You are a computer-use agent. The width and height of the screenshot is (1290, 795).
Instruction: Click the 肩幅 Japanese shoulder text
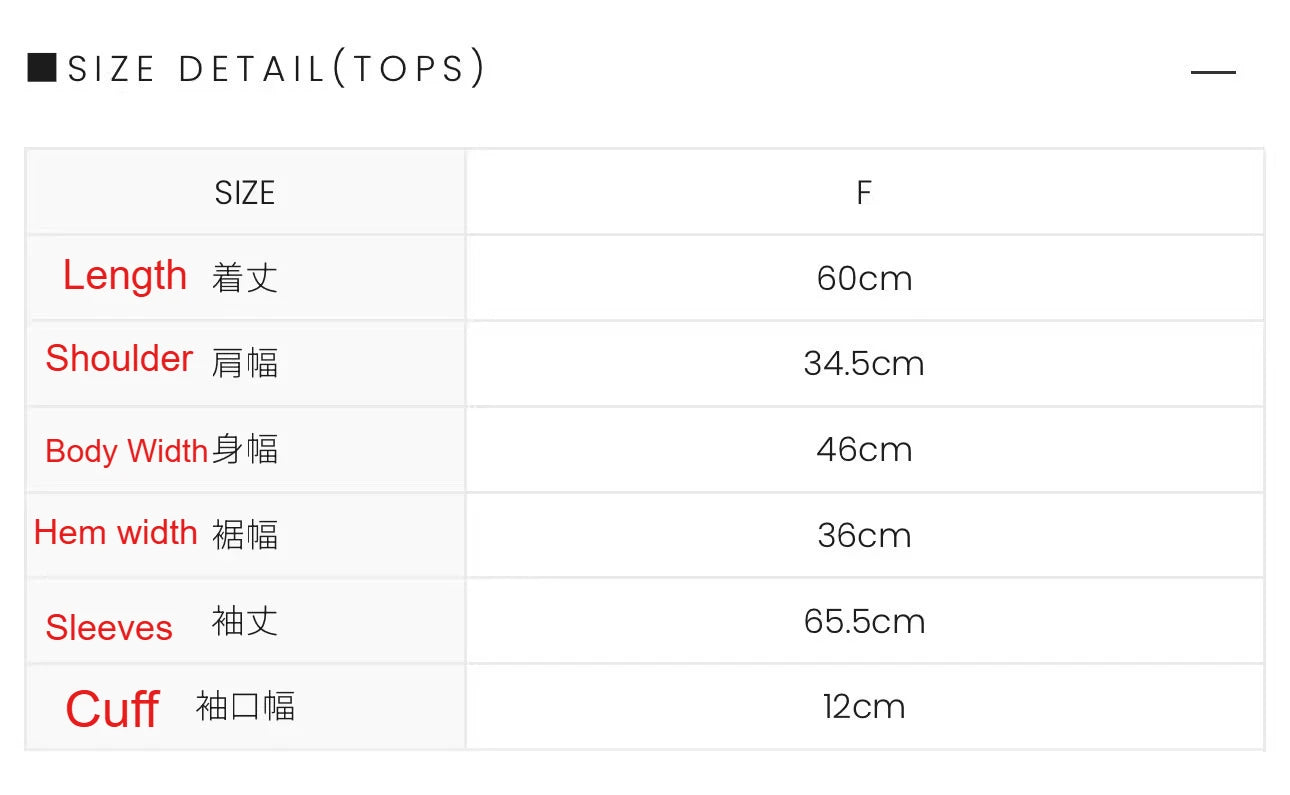click(x=245, y=363)
